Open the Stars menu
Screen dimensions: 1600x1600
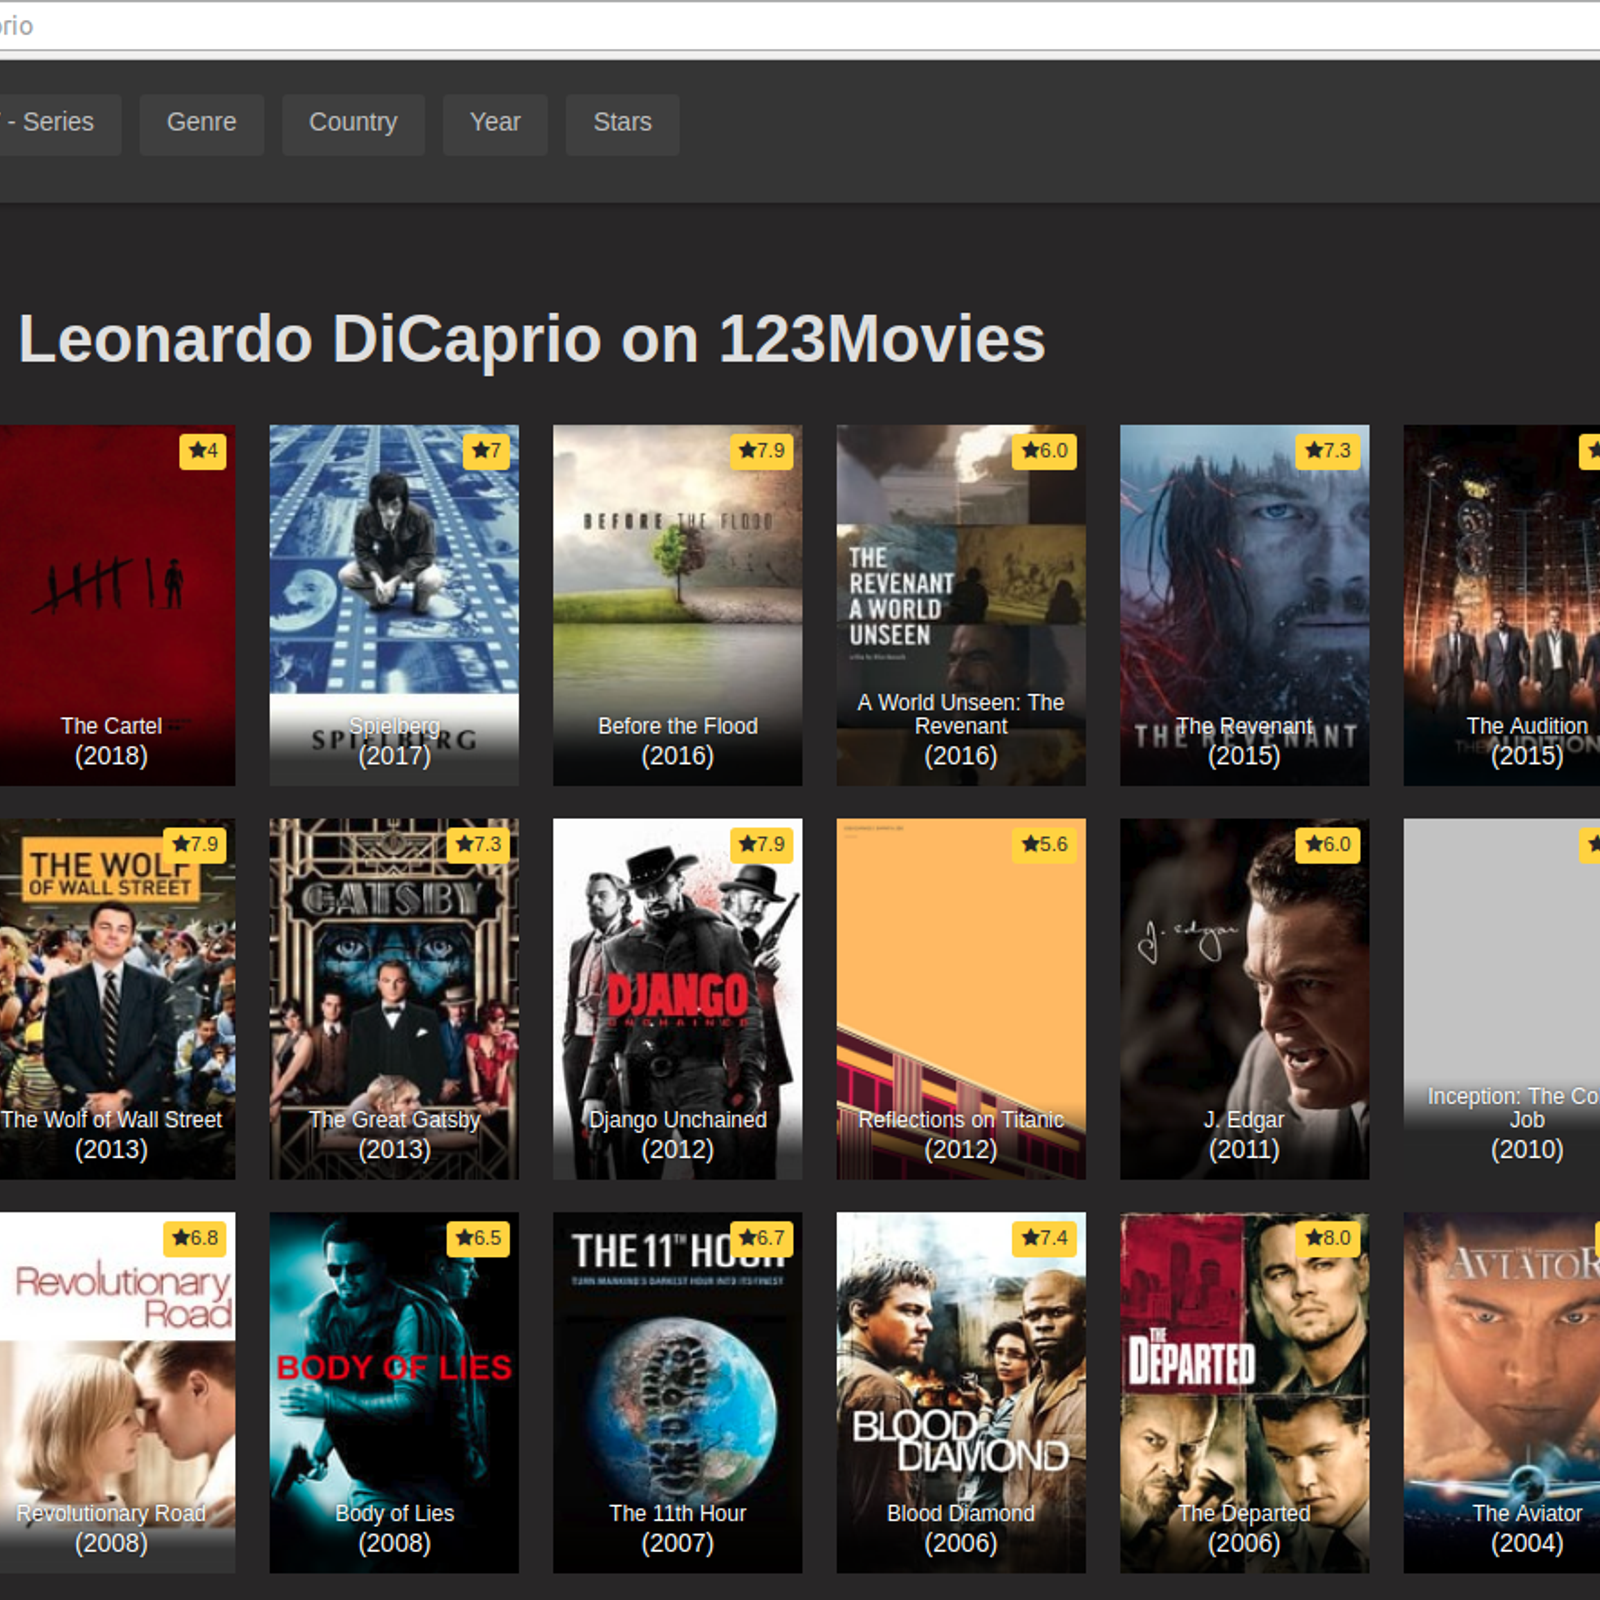(622, 124)
